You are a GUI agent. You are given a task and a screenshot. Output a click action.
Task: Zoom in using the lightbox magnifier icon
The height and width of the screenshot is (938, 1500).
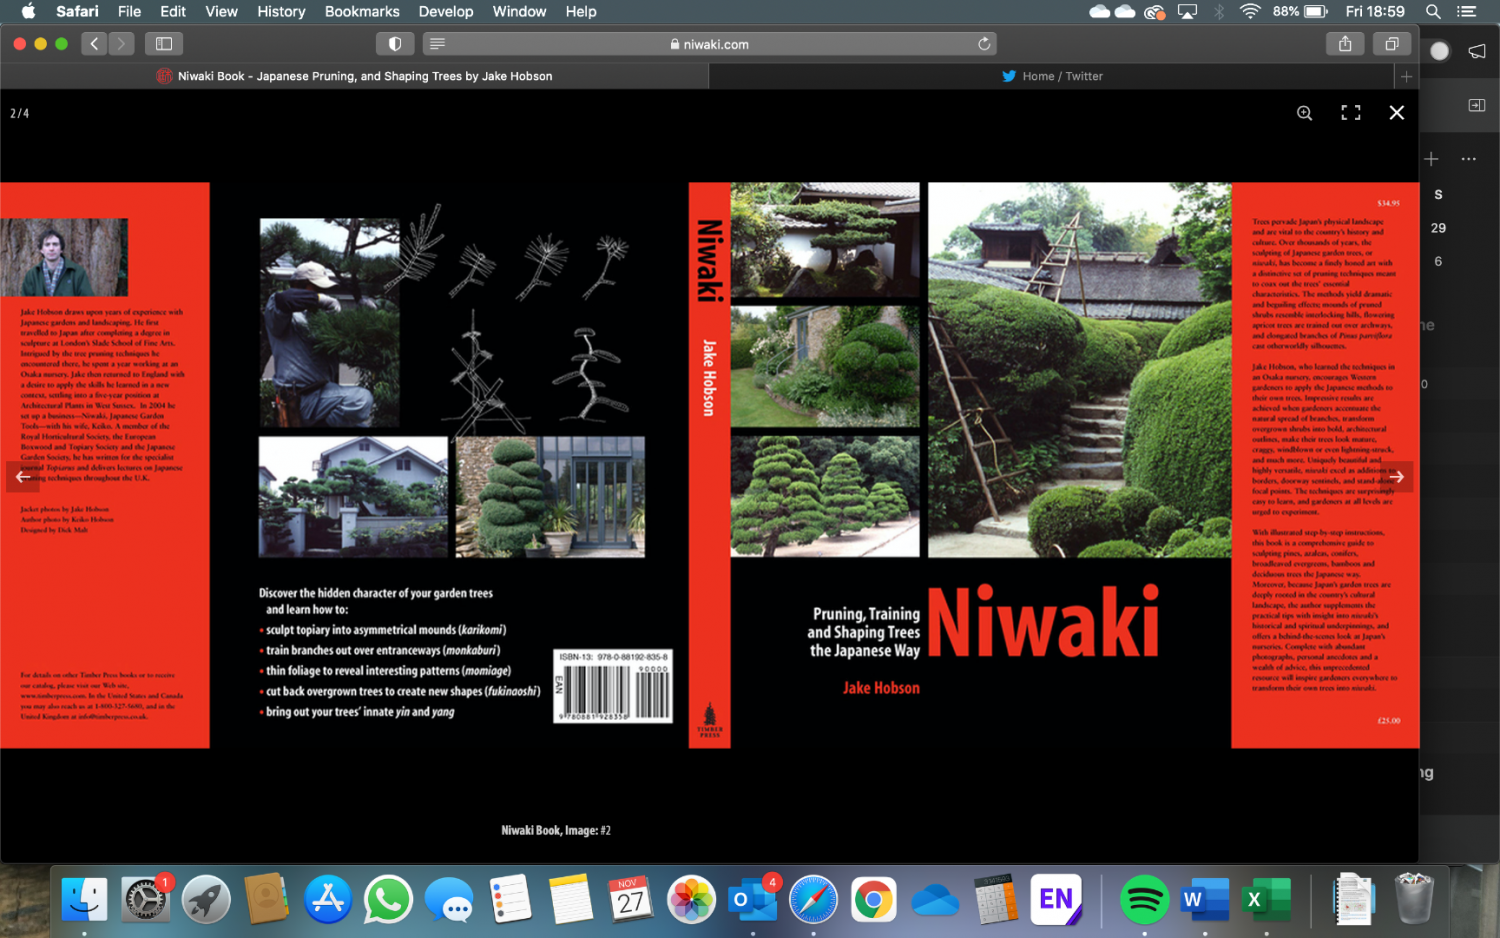(1304, 113)
